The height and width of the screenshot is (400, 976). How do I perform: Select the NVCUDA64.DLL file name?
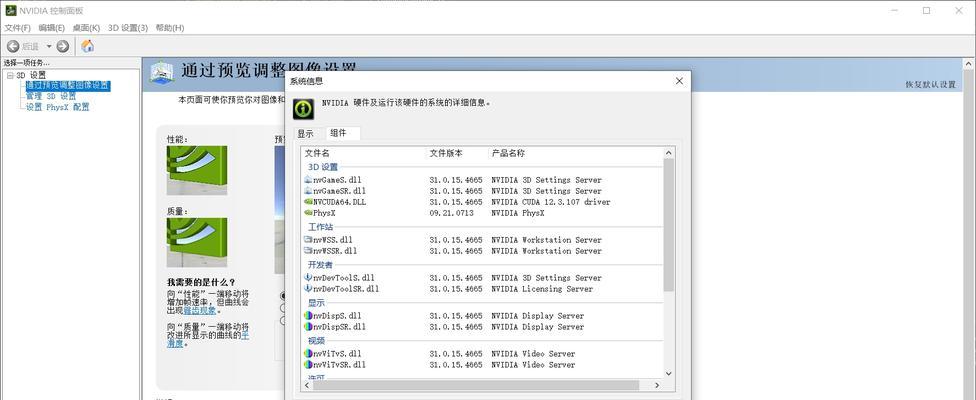339,202
